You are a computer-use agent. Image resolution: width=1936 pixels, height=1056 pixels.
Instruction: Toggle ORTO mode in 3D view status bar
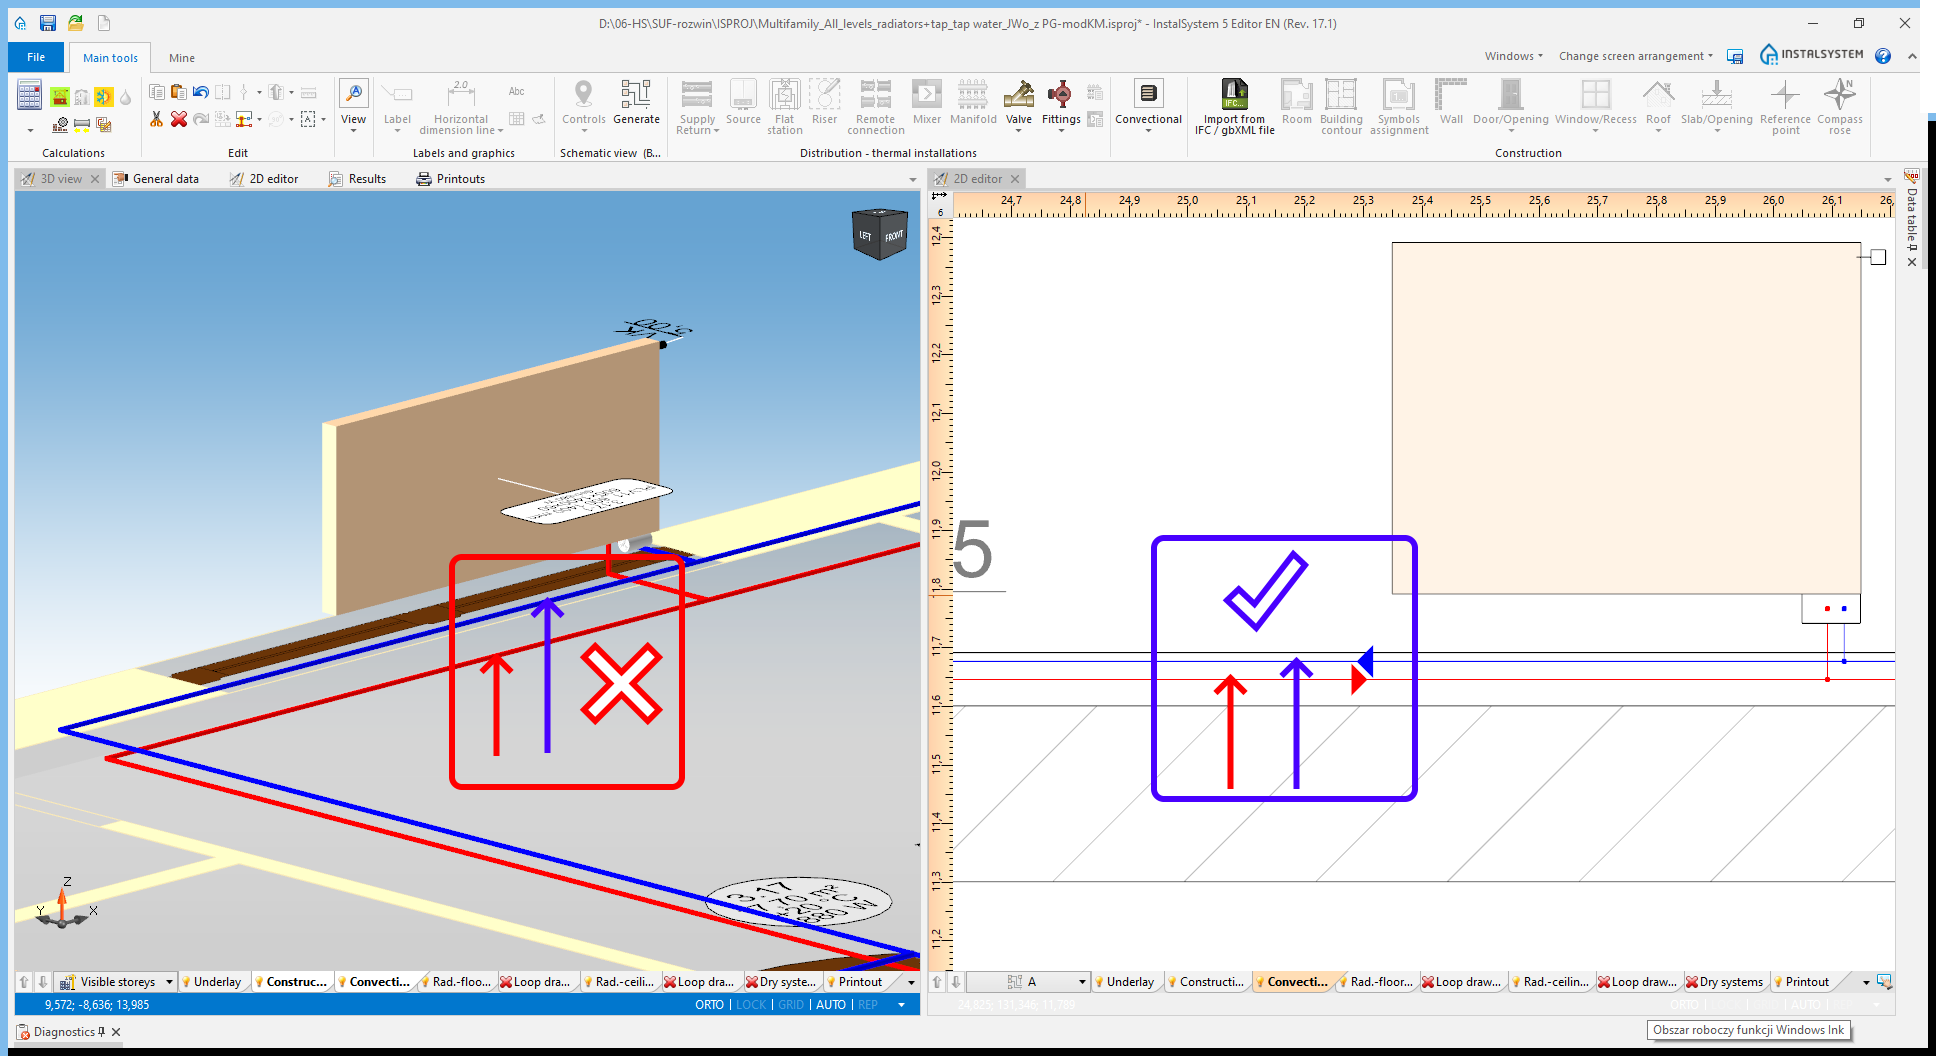(709, 1005)
